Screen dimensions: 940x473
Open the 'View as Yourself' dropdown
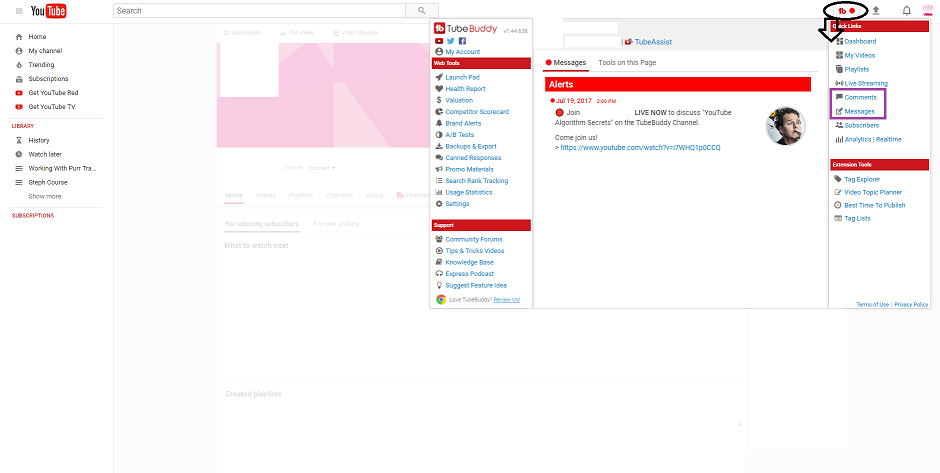pyautogui.click(x=322, y=167)
